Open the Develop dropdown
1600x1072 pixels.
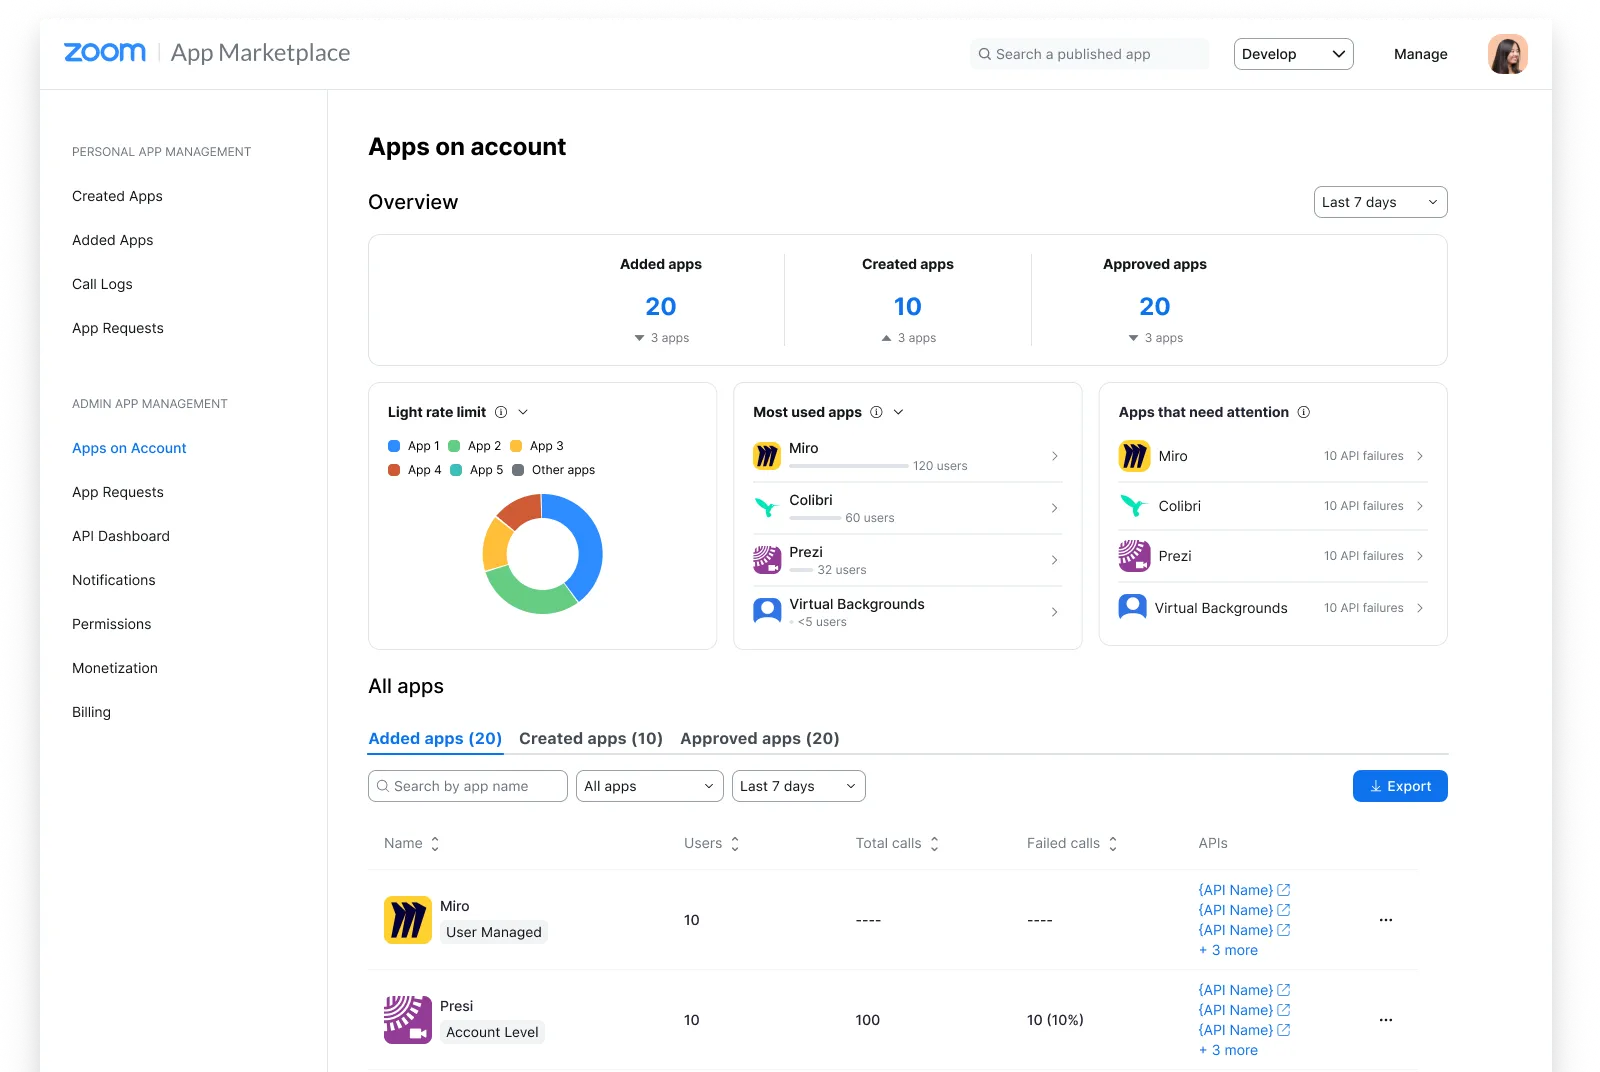click(x=1294, y=54)
